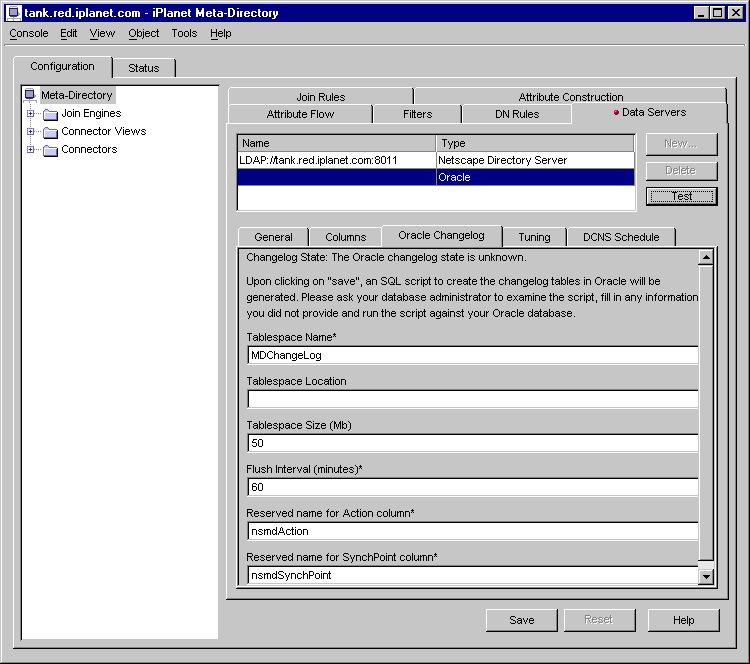Viewport: 750px width, 664px height.
Task: Select the Oracle Changelog sub-tab
Action: [441, 235]
